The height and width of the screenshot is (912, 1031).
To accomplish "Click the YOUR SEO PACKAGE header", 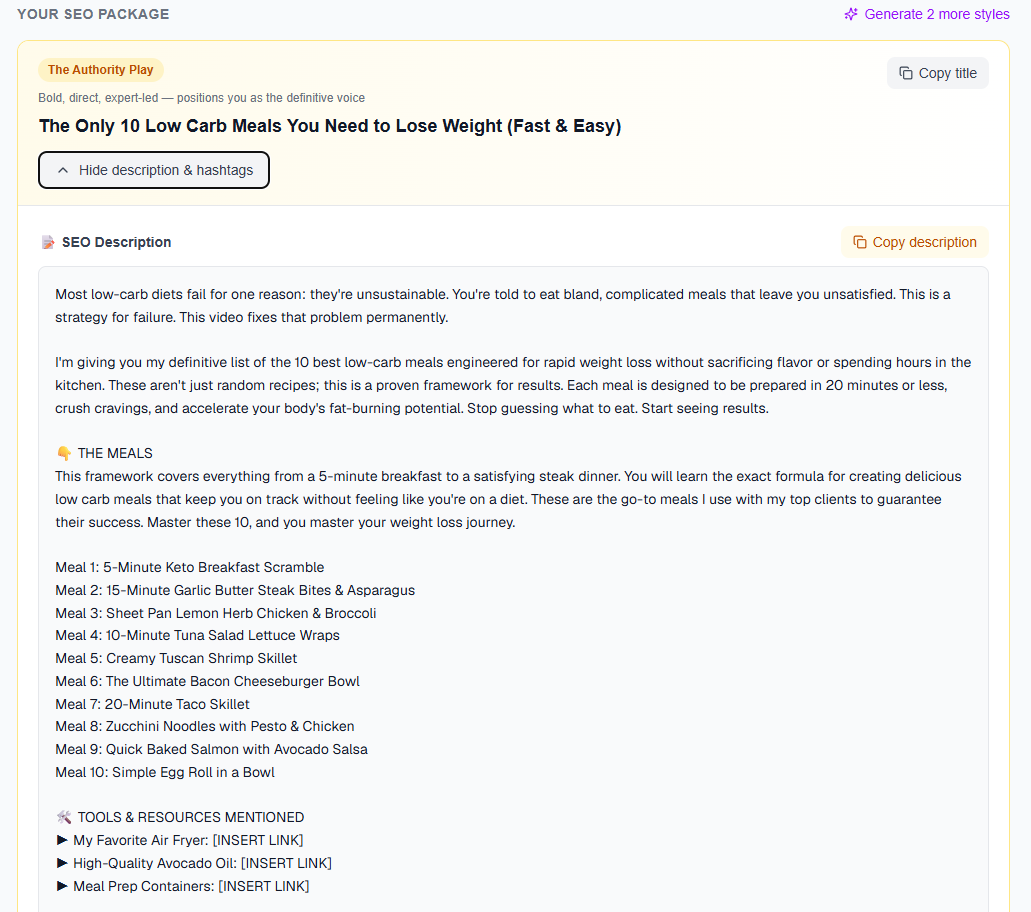I will tap(93, 14).
